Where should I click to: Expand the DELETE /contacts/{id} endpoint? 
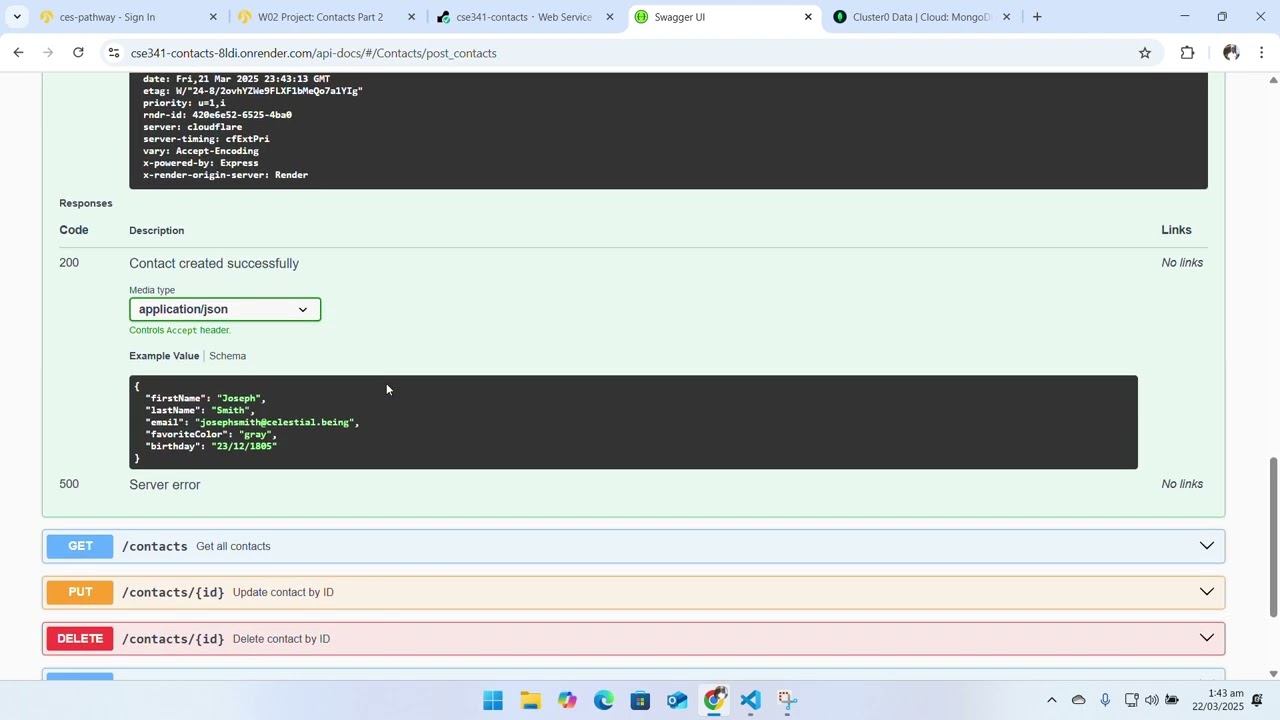tap(633, 638)
